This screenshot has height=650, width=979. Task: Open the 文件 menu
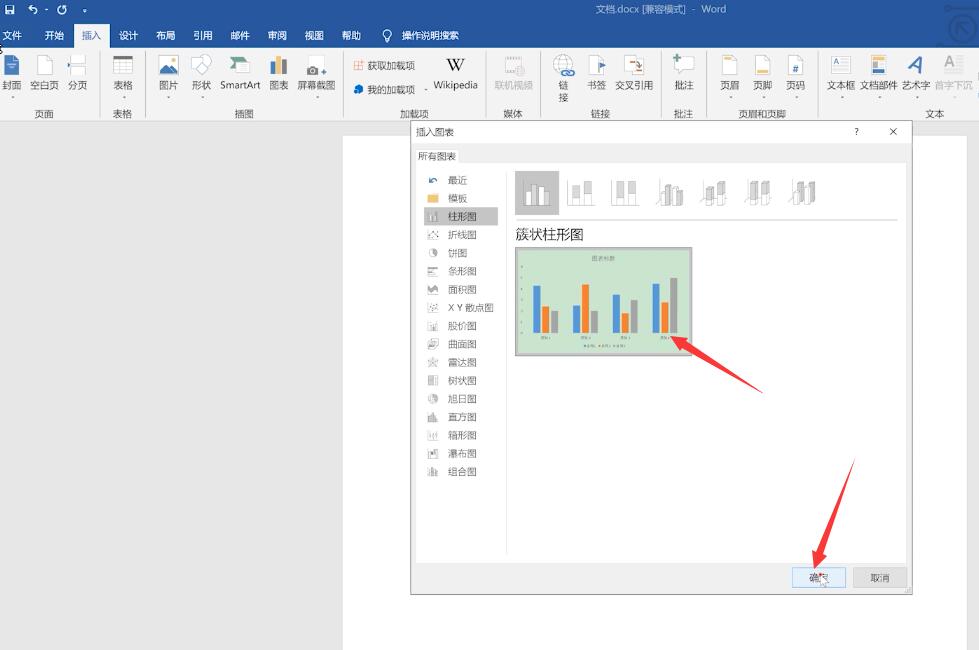[12, 36]
